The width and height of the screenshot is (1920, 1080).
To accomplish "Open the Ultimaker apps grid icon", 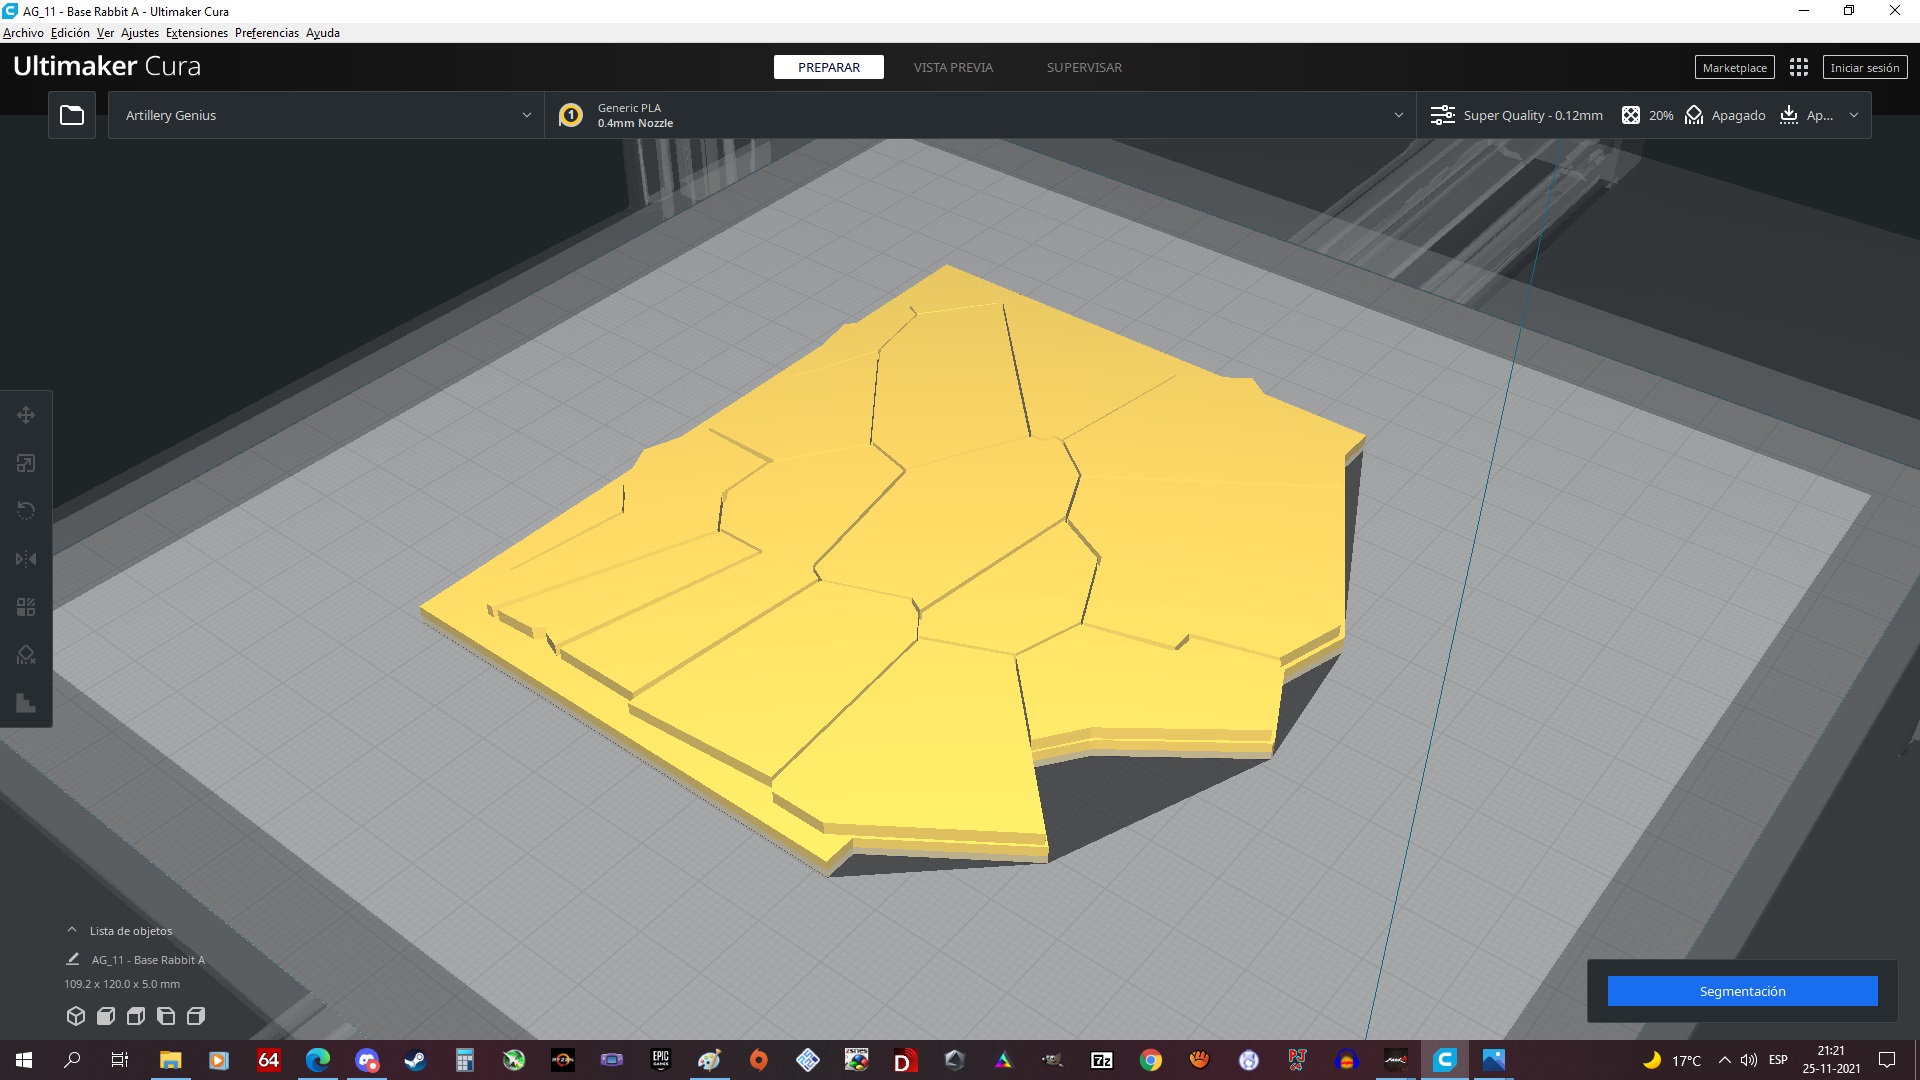I will [1798, 67].
